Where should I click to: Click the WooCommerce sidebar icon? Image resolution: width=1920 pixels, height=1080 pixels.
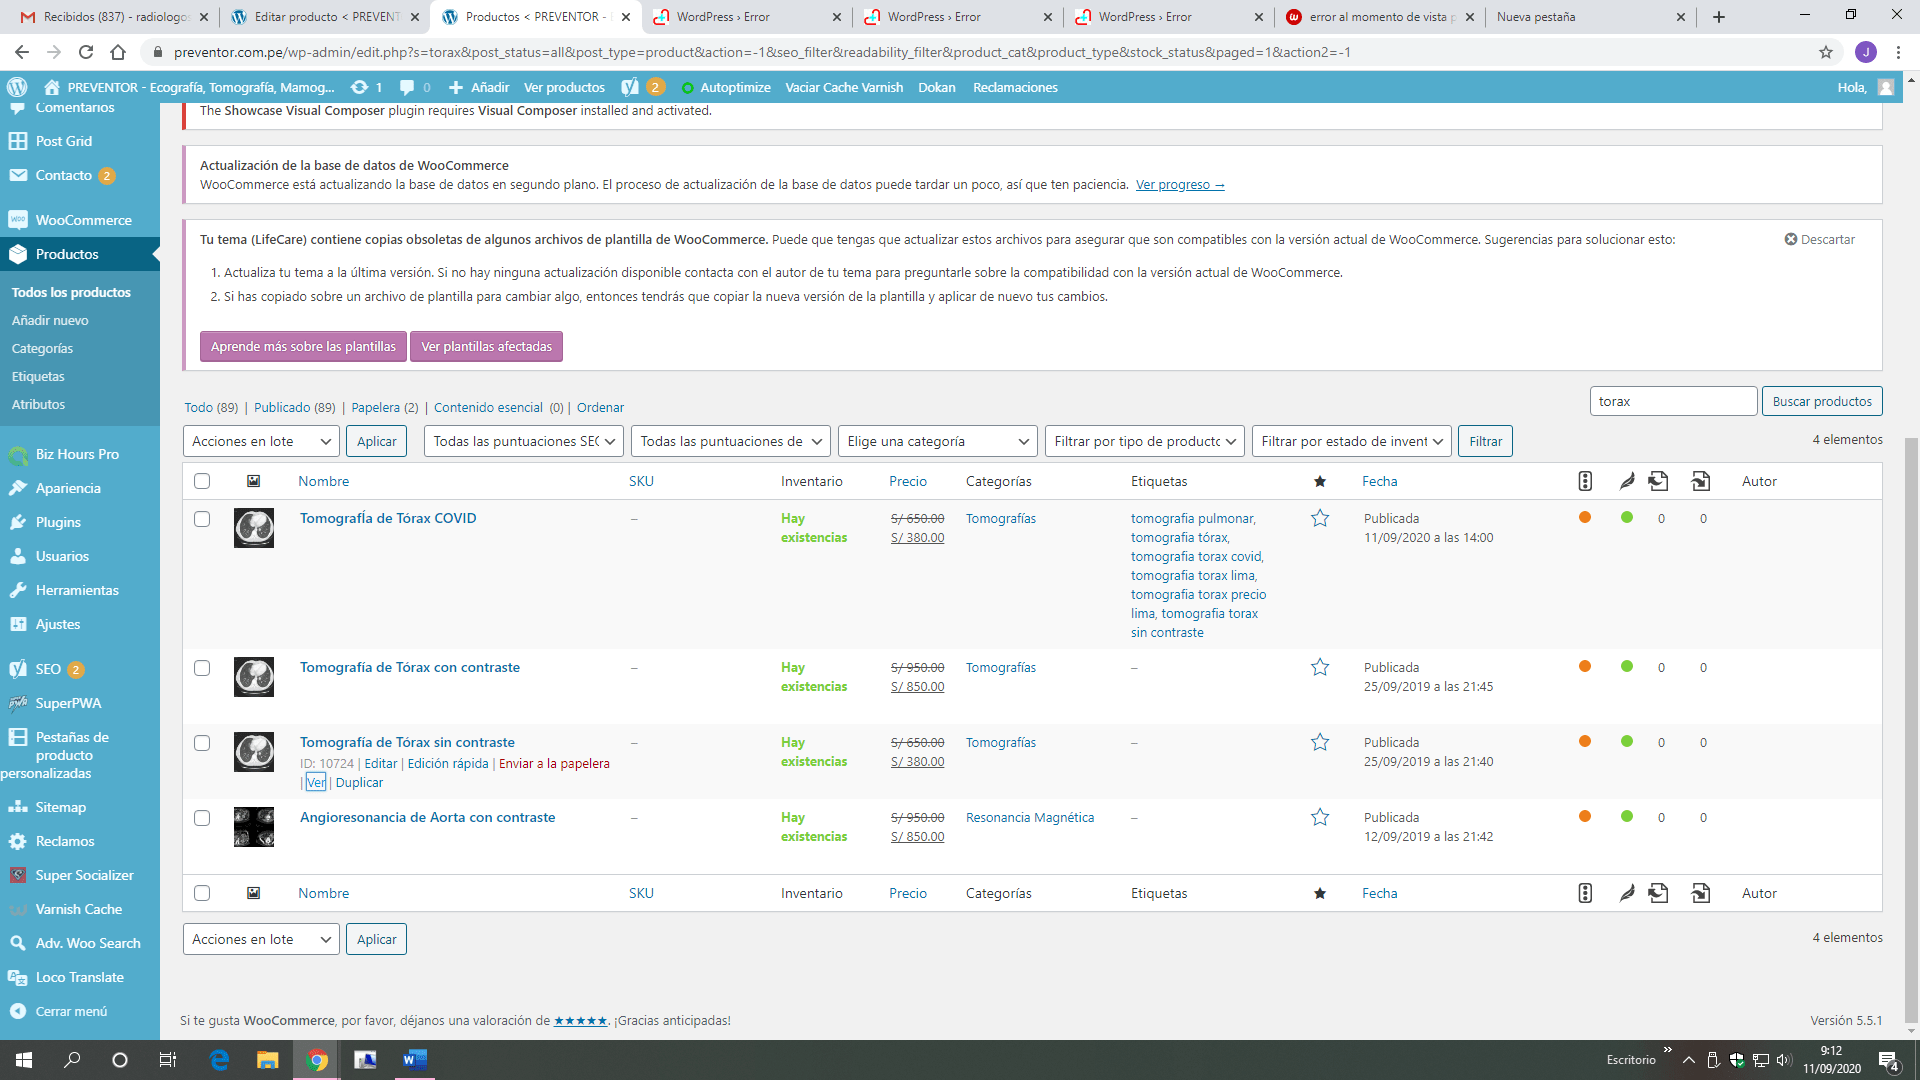[18, 220]
